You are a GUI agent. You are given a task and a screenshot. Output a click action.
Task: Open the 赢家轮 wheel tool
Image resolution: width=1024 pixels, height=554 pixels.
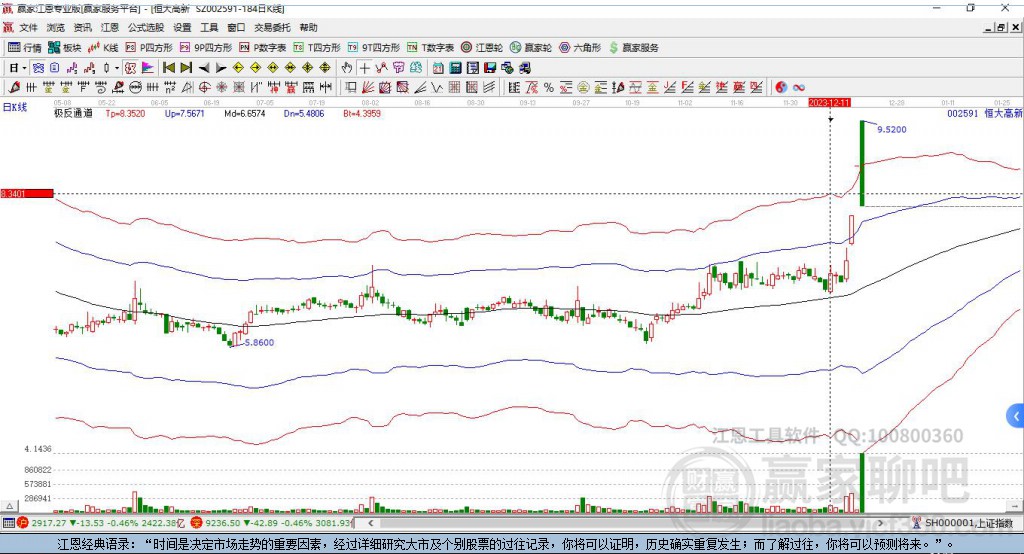coord(531,48)
